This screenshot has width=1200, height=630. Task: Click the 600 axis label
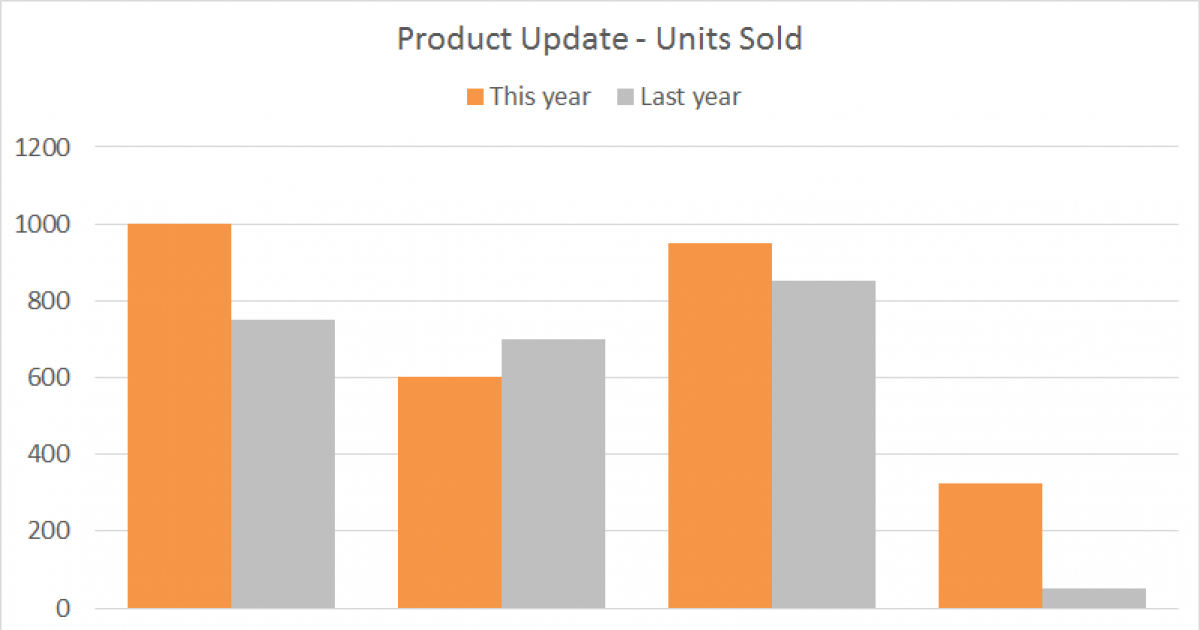(50, 378)
